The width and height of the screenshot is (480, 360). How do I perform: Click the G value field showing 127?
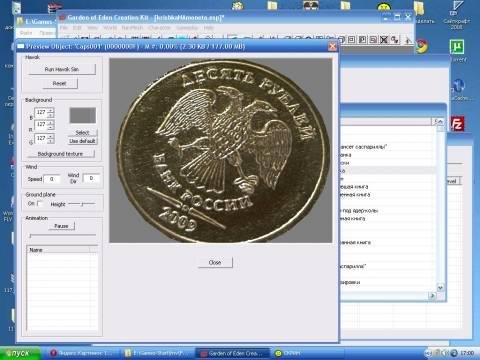(41, 138)
